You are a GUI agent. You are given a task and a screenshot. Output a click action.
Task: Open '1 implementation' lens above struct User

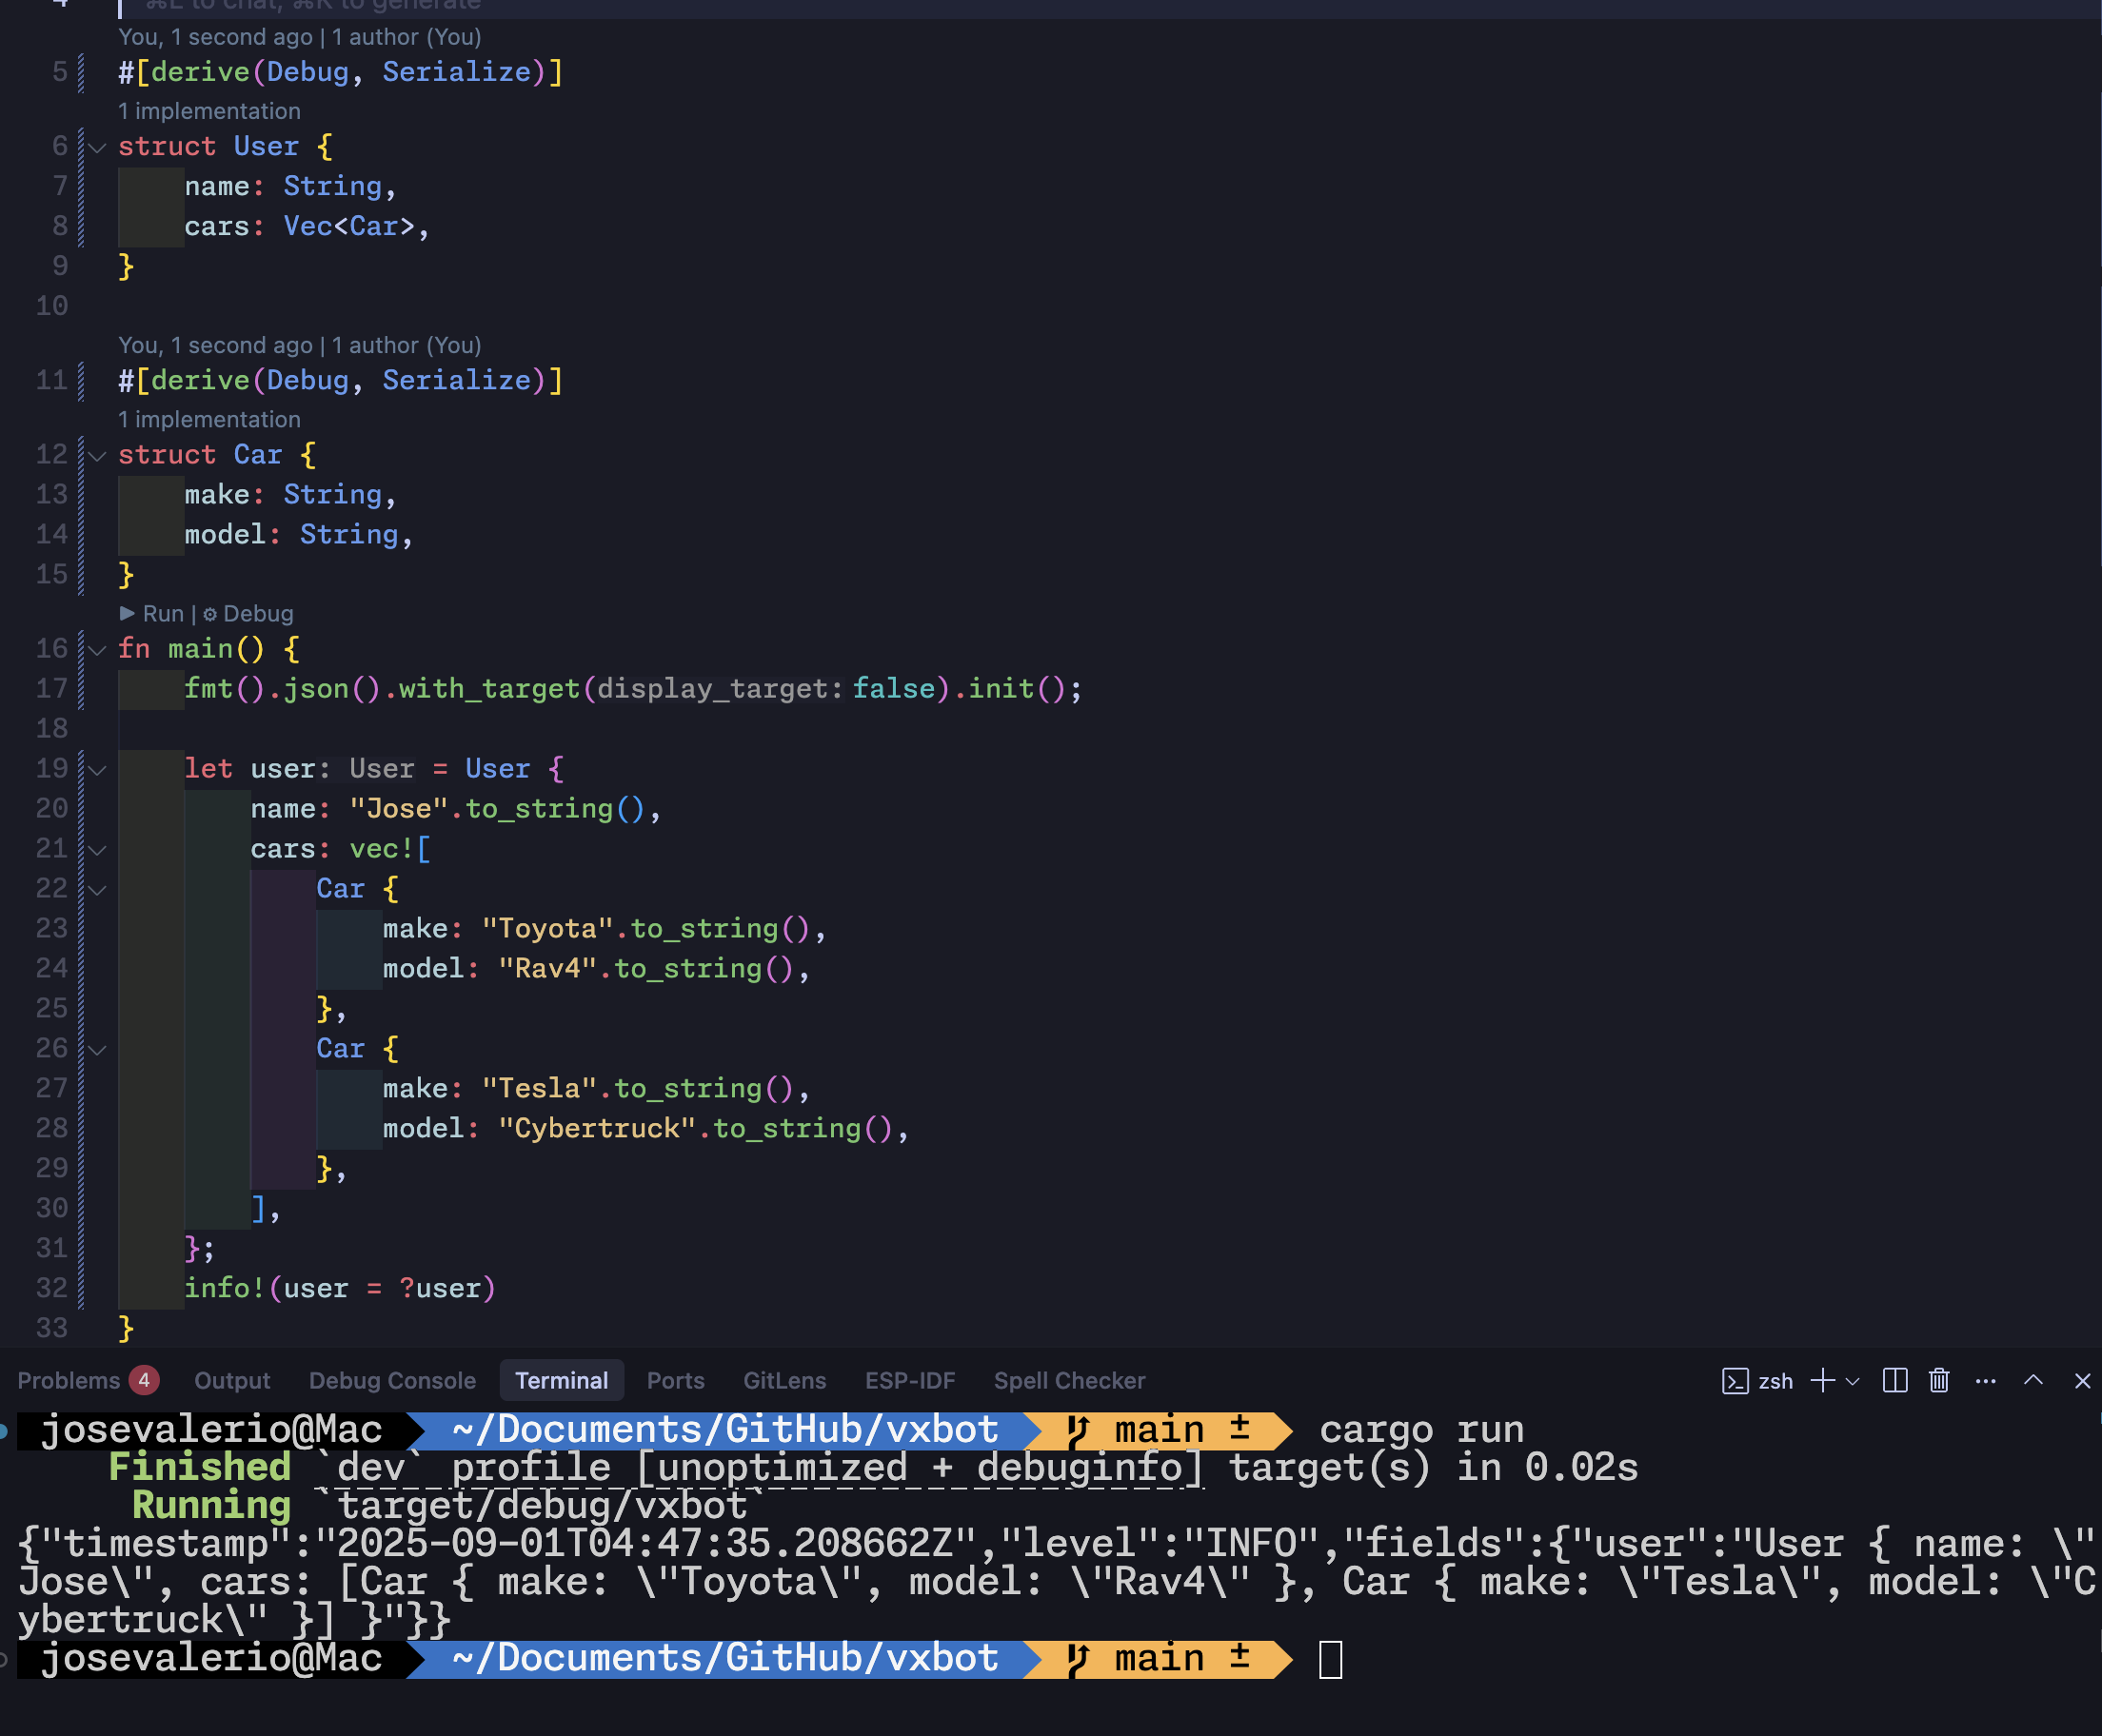point(209,111)
